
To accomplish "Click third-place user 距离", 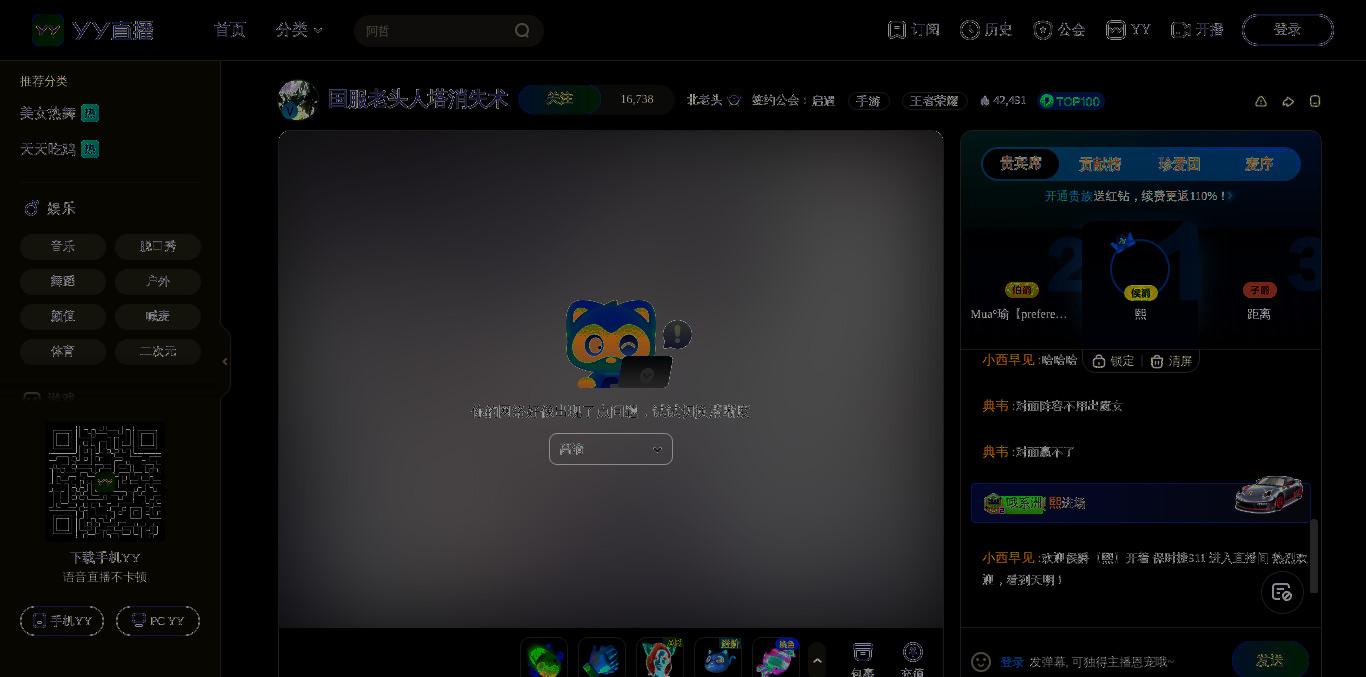I will 1259,314.
